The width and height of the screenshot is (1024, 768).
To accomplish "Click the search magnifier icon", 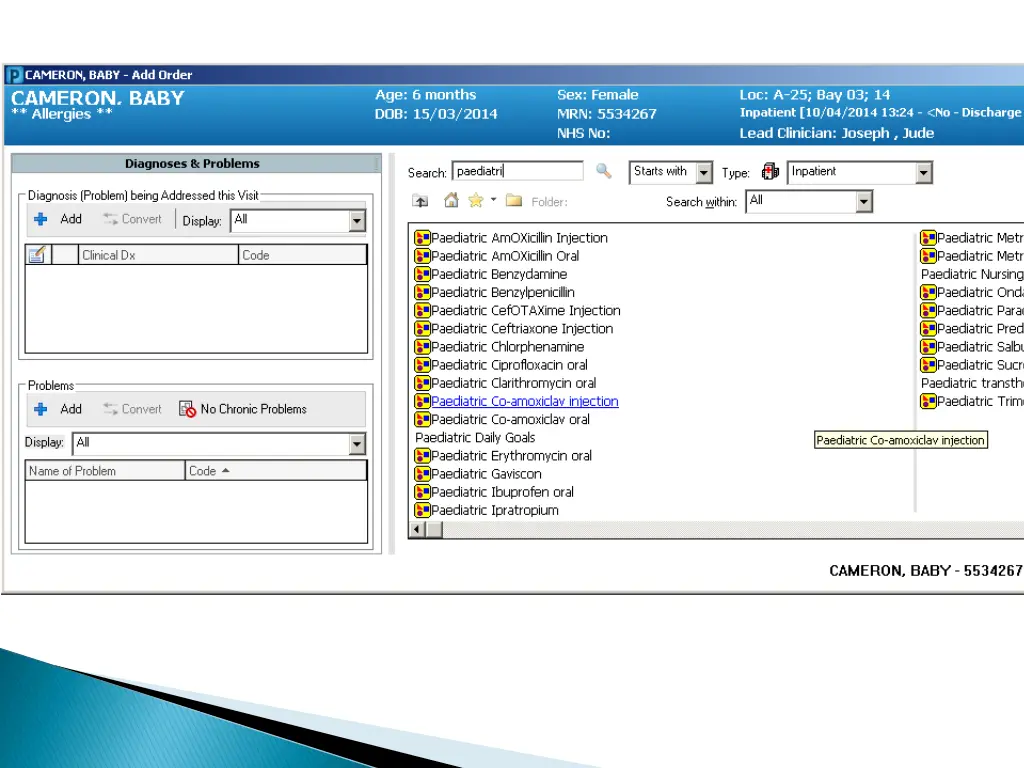I will coord(604,171).
